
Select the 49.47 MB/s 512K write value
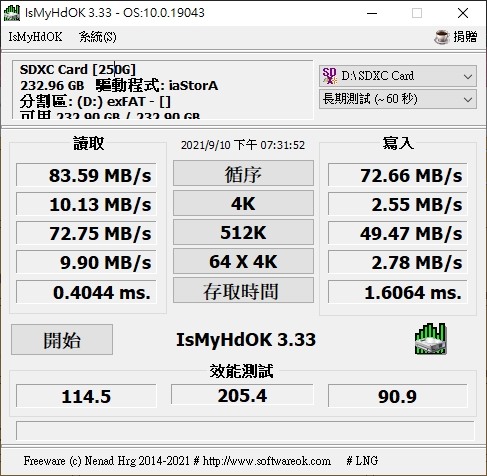tap(398, 233)
